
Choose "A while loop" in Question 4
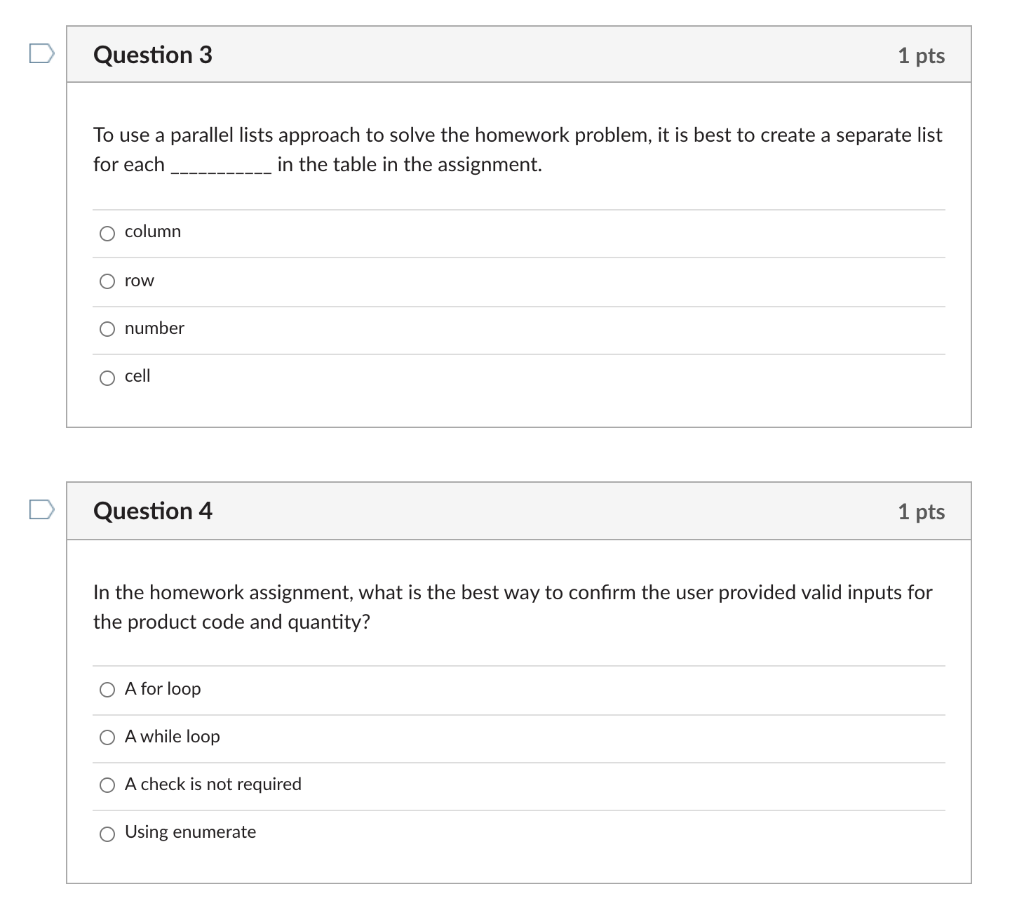point(107,737)
